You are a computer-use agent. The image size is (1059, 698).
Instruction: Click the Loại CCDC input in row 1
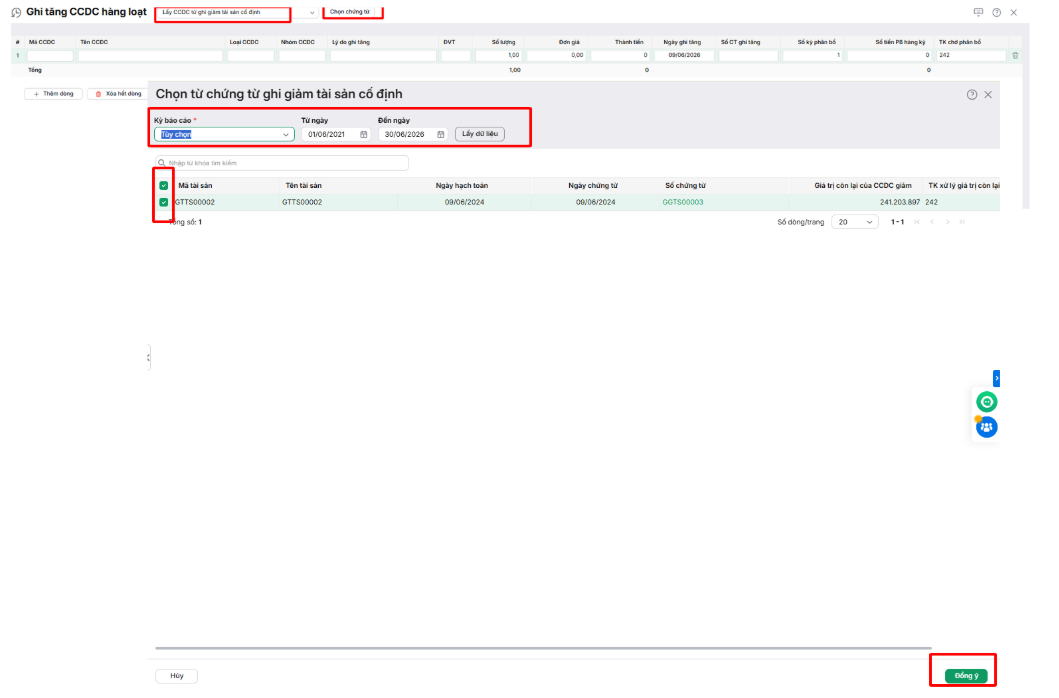coord(251,55)
